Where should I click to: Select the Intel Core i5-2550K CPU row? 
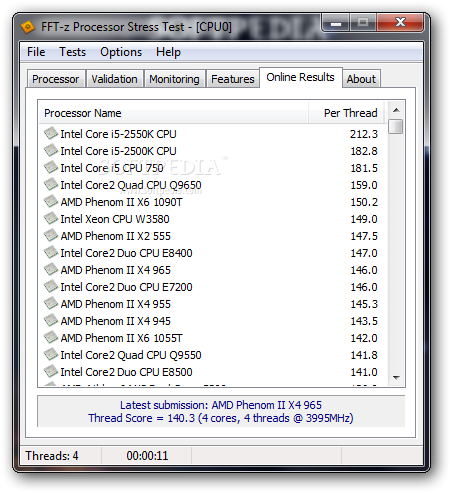tap(213, 134)
